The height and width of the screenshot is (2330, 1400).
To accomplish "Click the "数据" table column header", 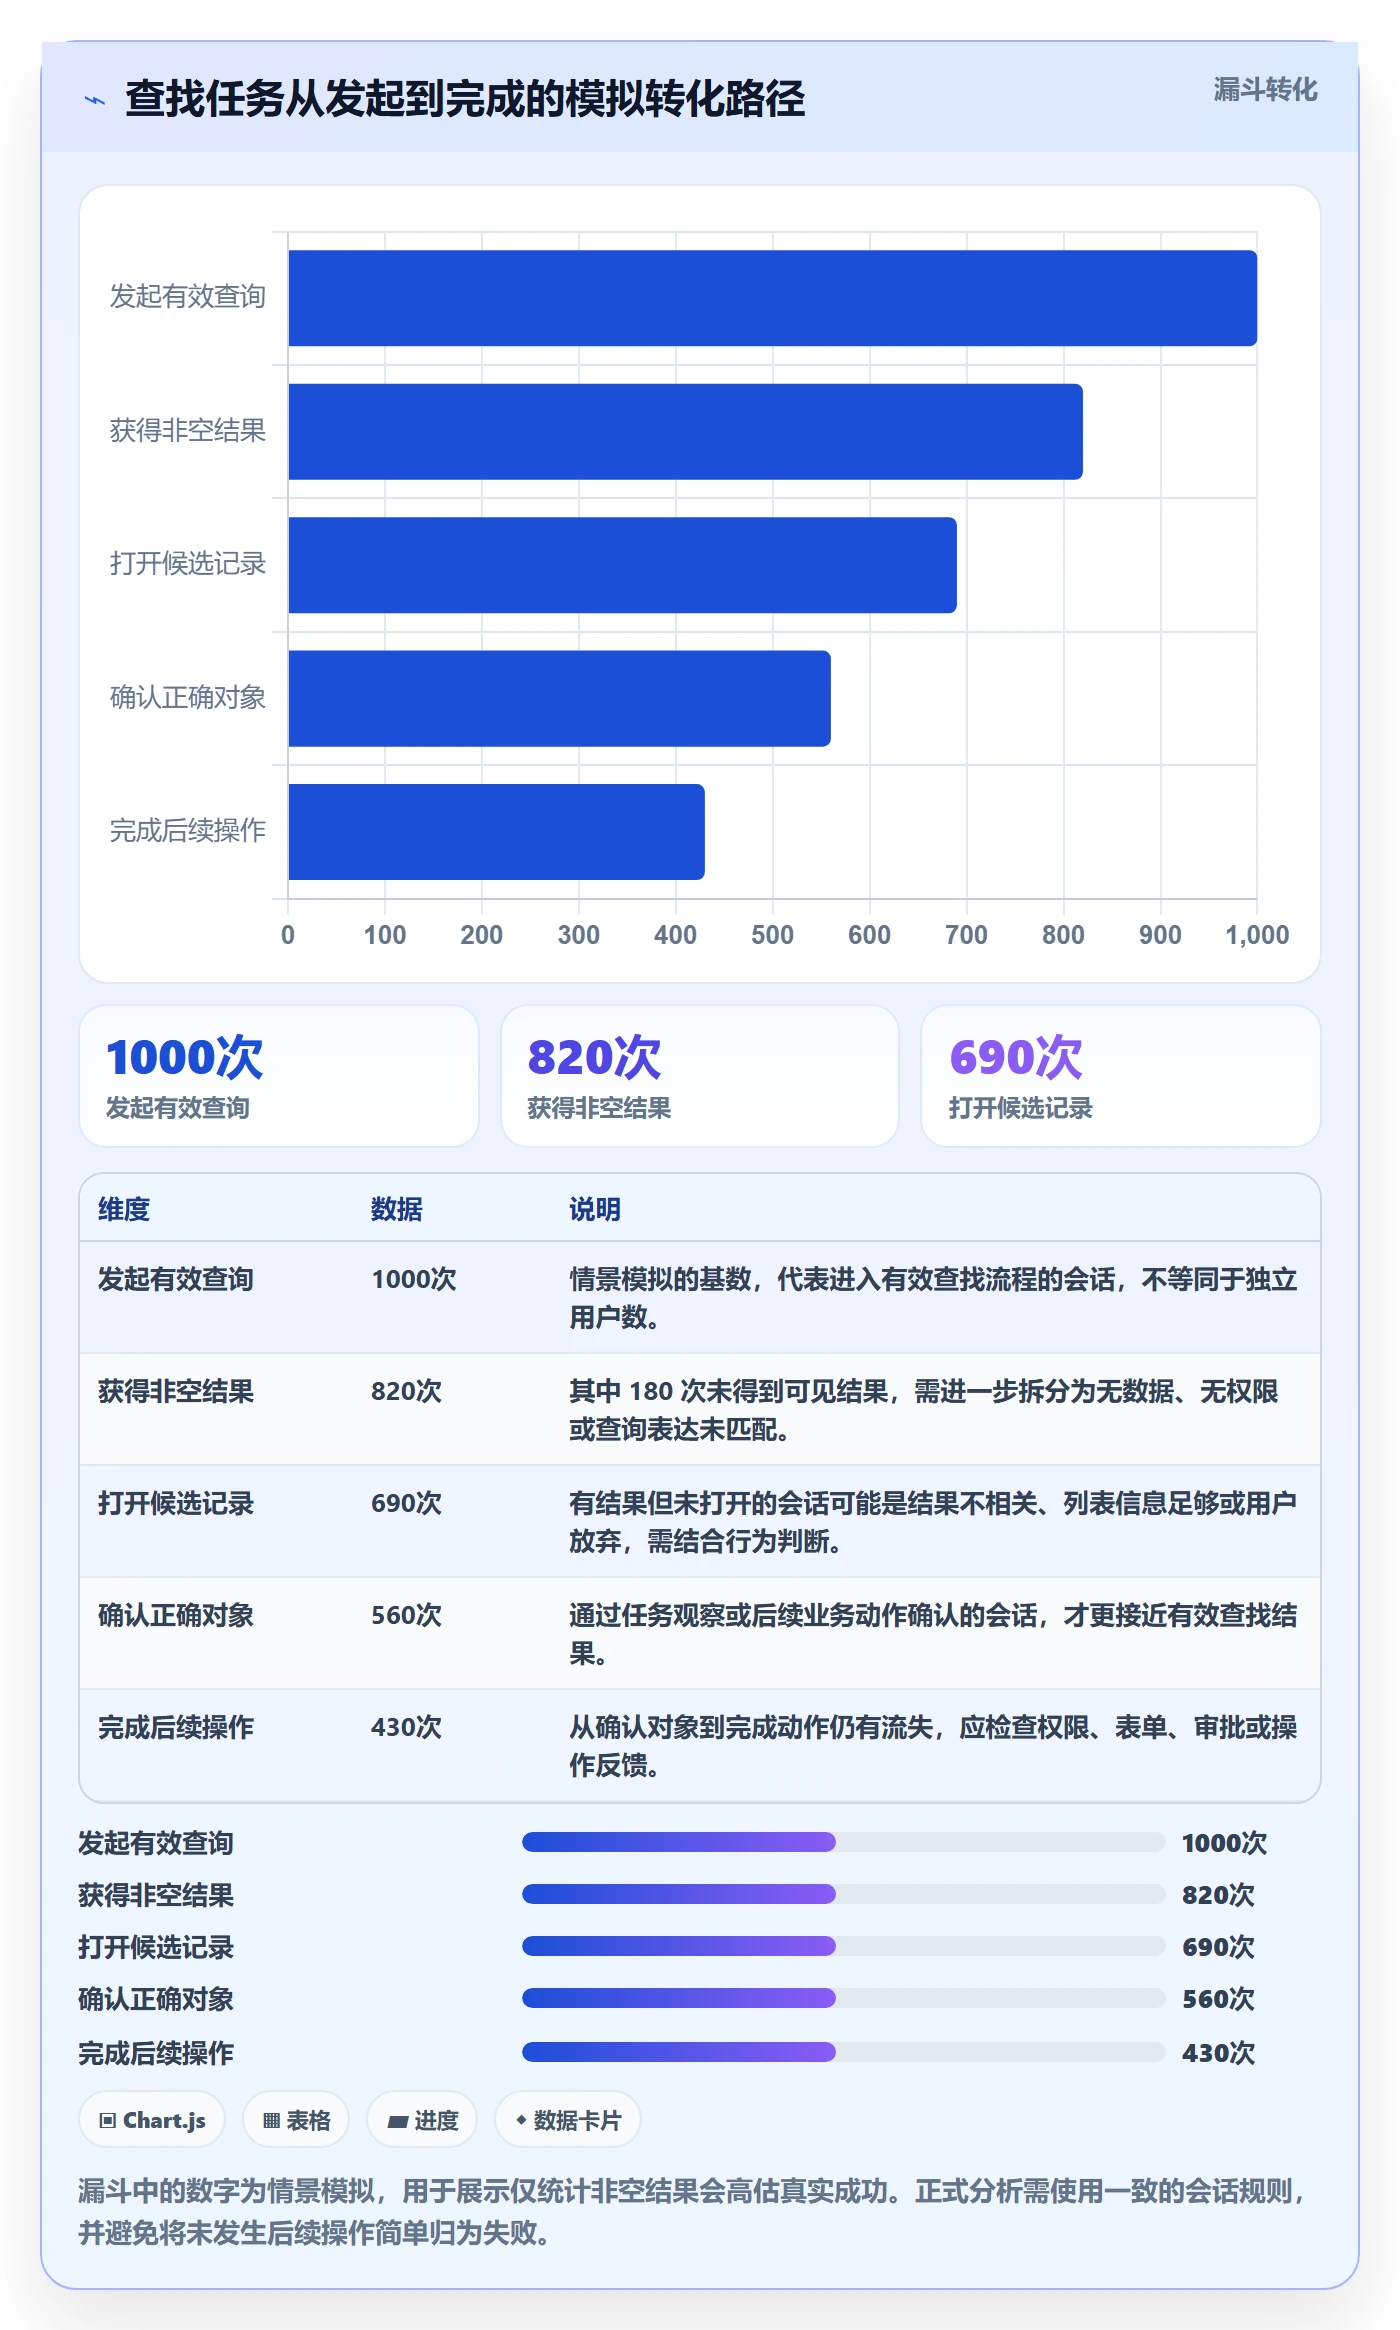I will tap(397, 1209).
